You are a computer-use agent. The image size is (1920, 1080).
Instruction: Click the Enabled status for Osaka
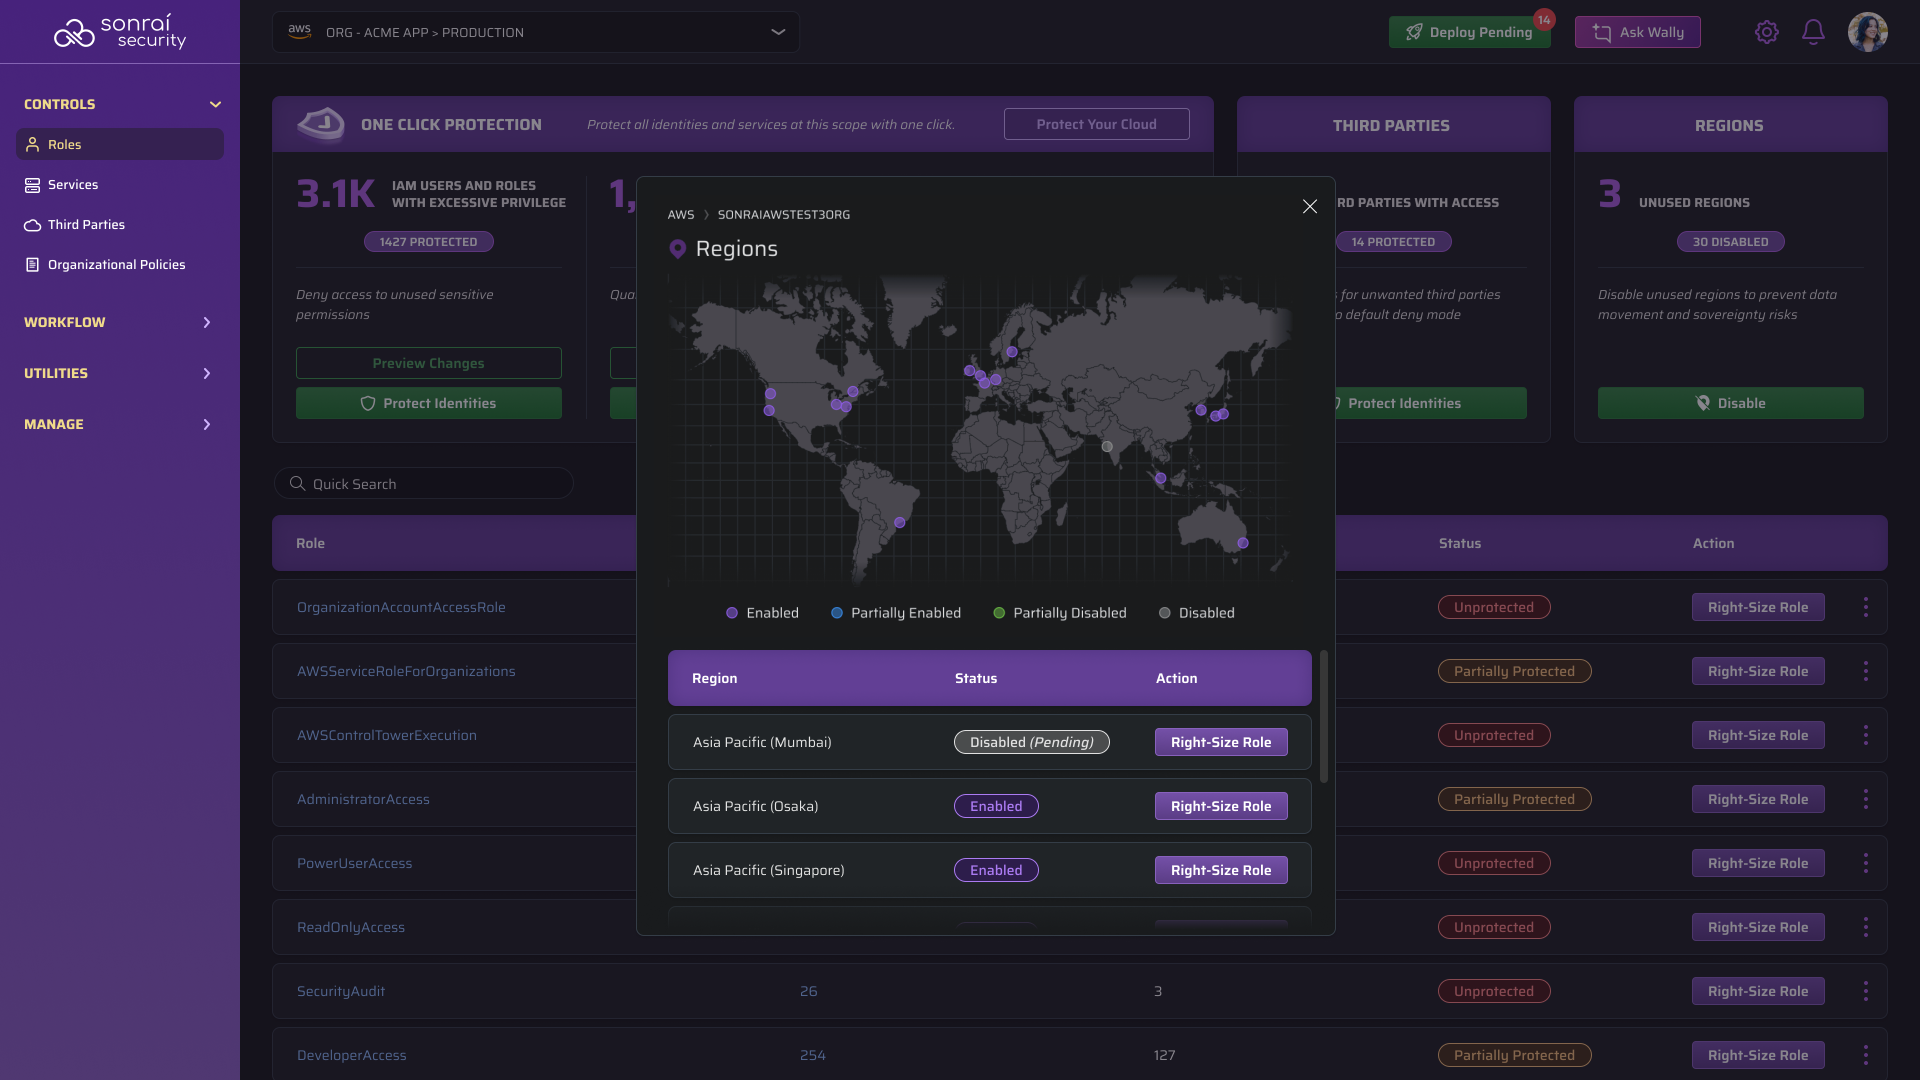tap(996, 806)
